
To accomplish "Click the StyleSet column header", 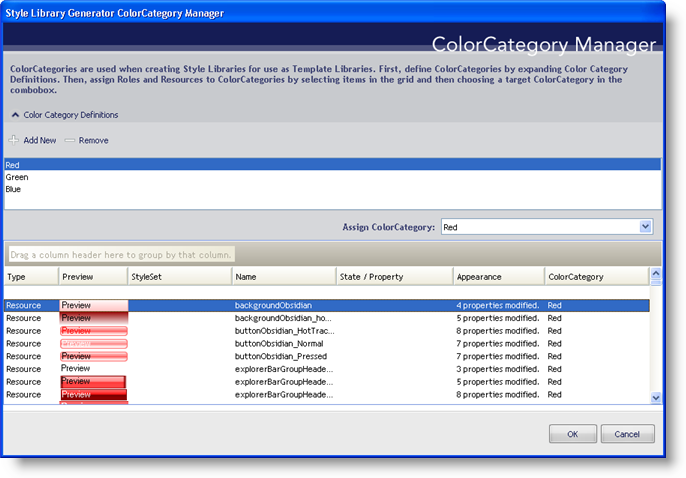I will [178, 276].
